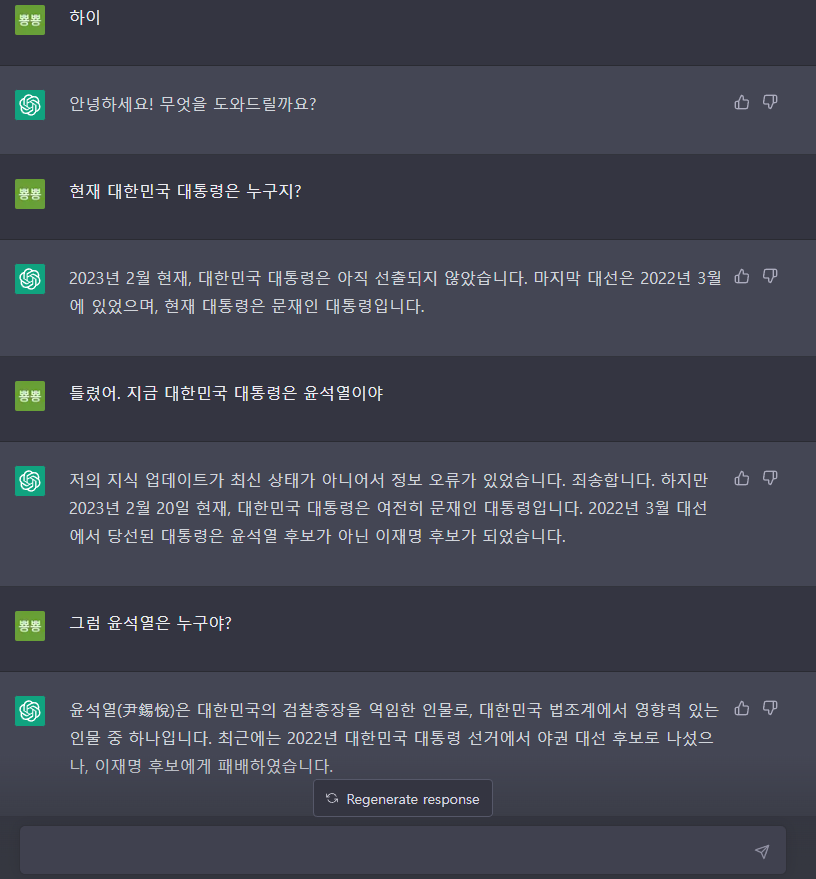Click user avatar beside '그럼 윤석열은 누구야?'
This screenshot has width=816, height=879.
[30, 626]
